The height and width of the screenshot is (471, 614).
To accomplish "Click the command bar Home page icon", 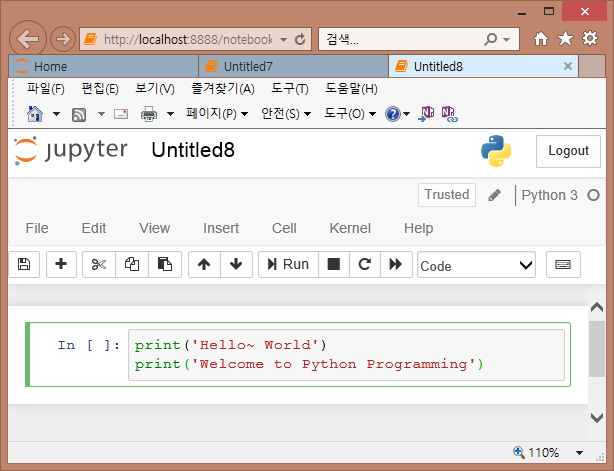I will (x=35, y=114).
